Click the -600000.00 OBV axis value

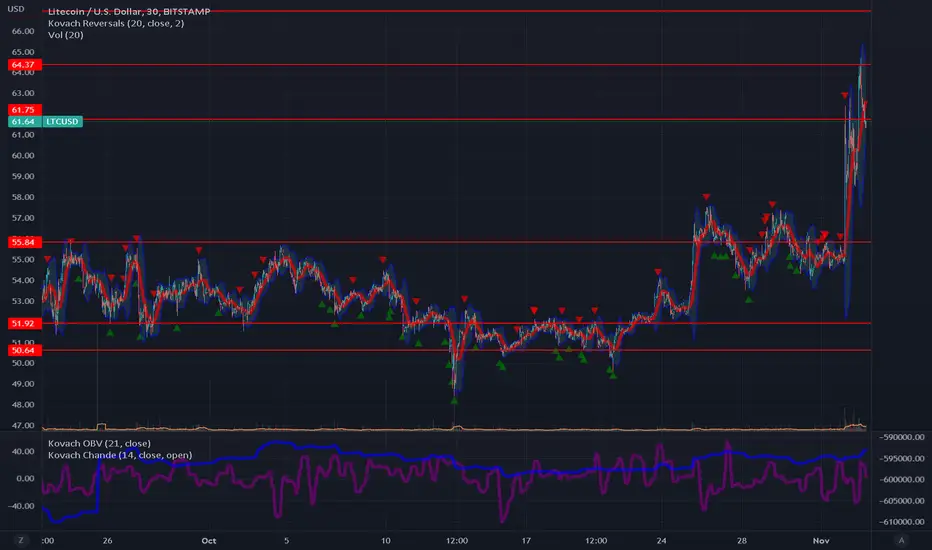click(902, 479)
